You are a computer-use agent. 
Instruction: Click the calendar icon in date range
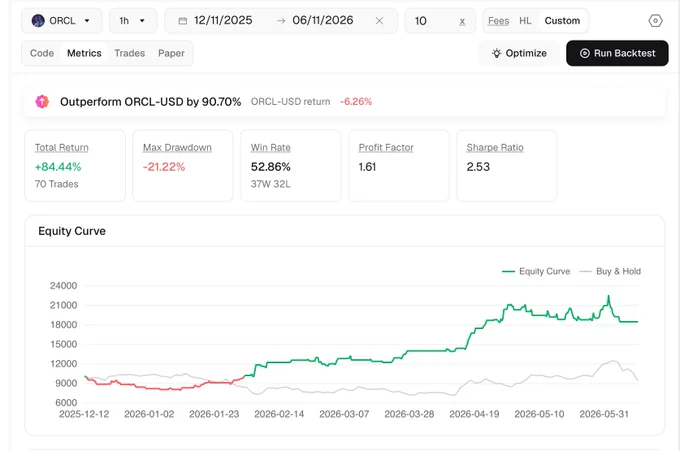[183, 21]
